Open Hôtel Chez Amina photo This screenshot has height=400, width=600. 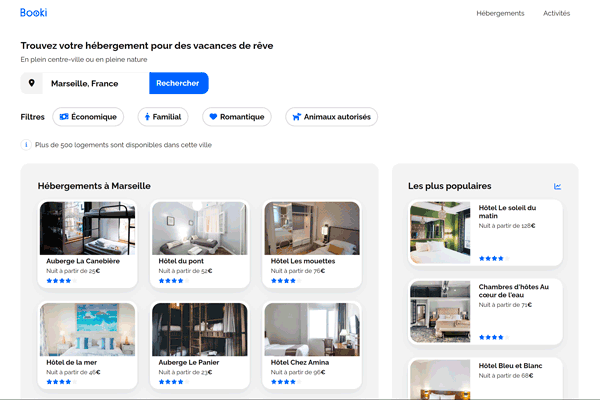(312, 330)
